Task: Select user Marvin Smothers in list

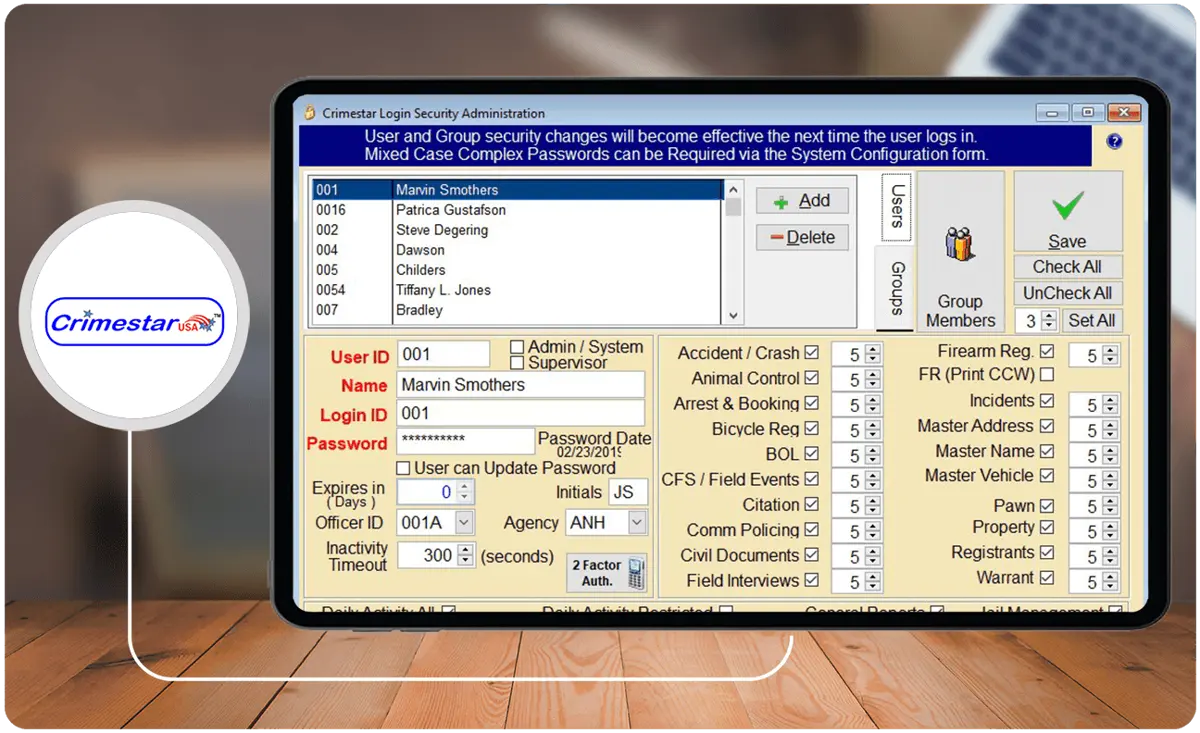Action: click(517, 190)
